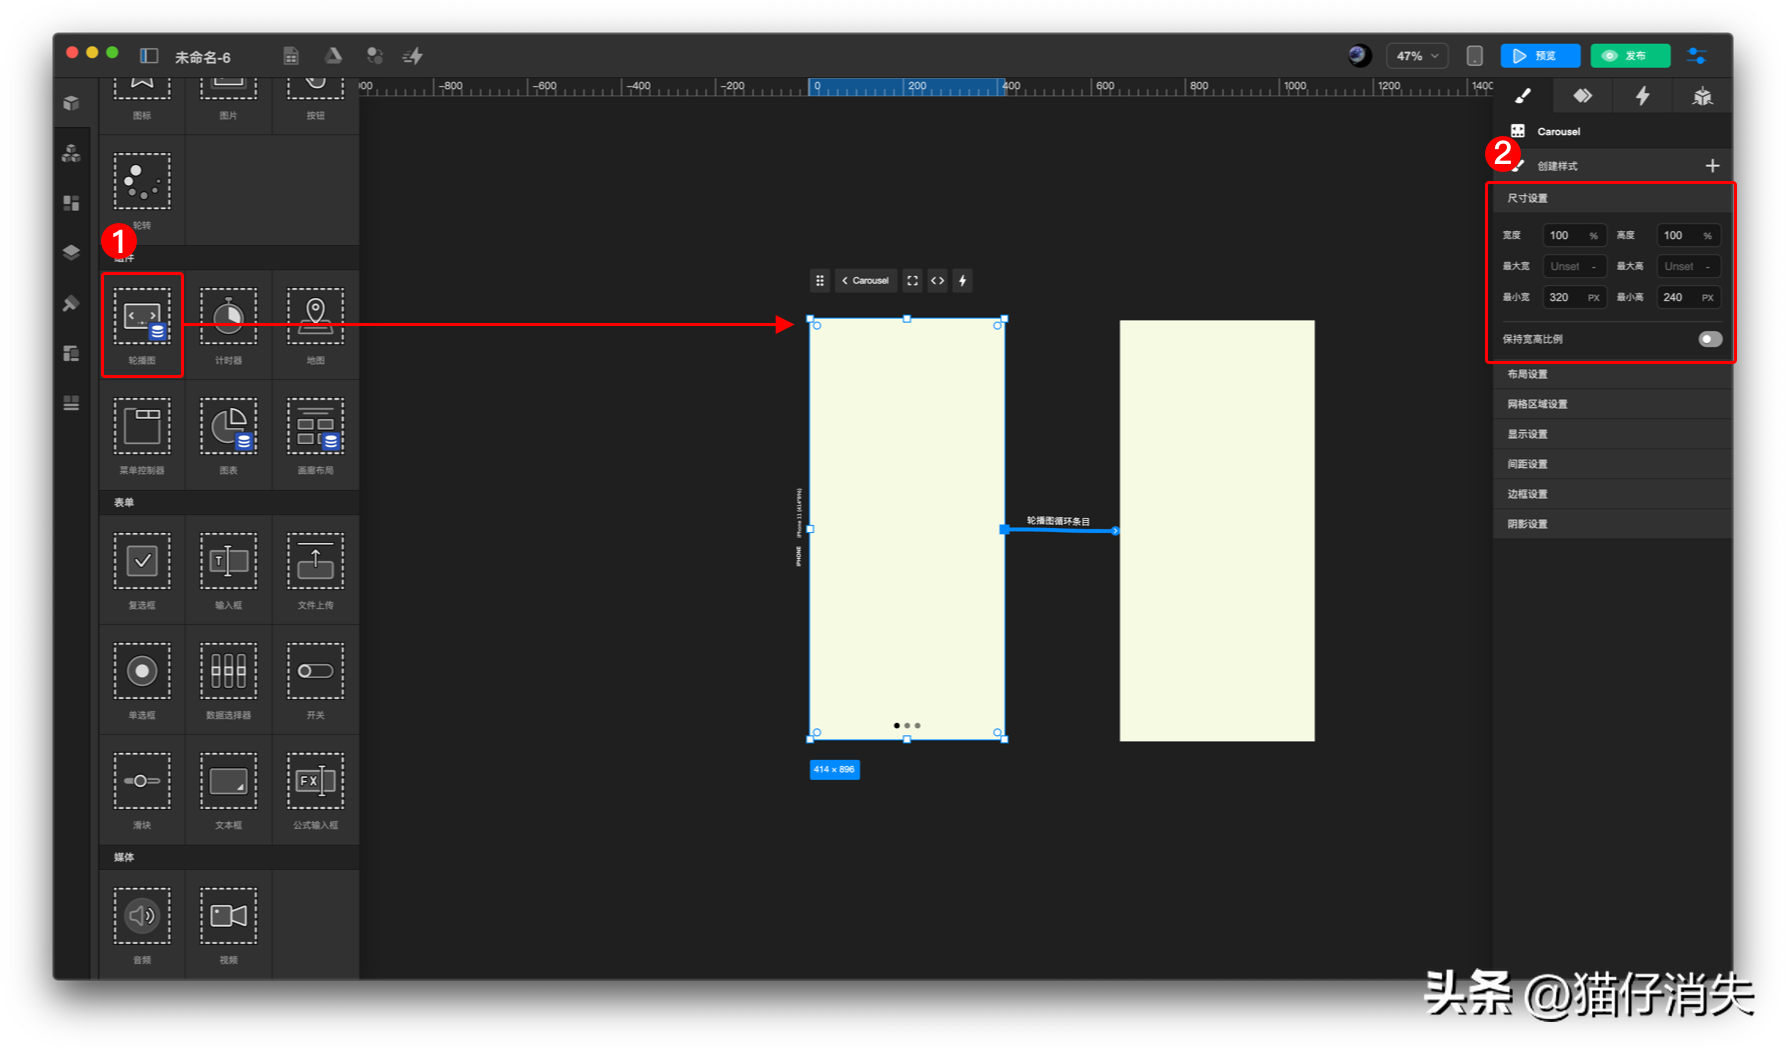Click the 最大高 max height Unset field
1786x1049 pixels.
[x=1688, y=267]
